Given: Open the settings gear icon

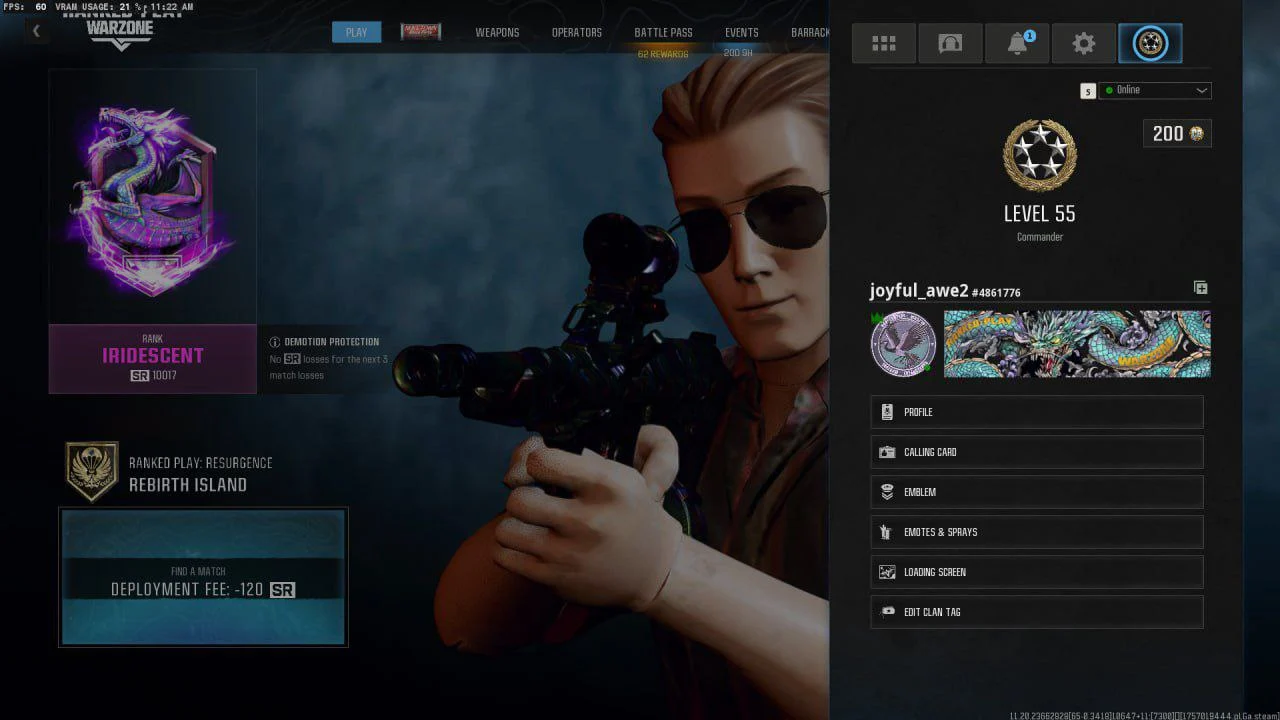Looking at the screenshot, I should click(x=1084, y=44).
